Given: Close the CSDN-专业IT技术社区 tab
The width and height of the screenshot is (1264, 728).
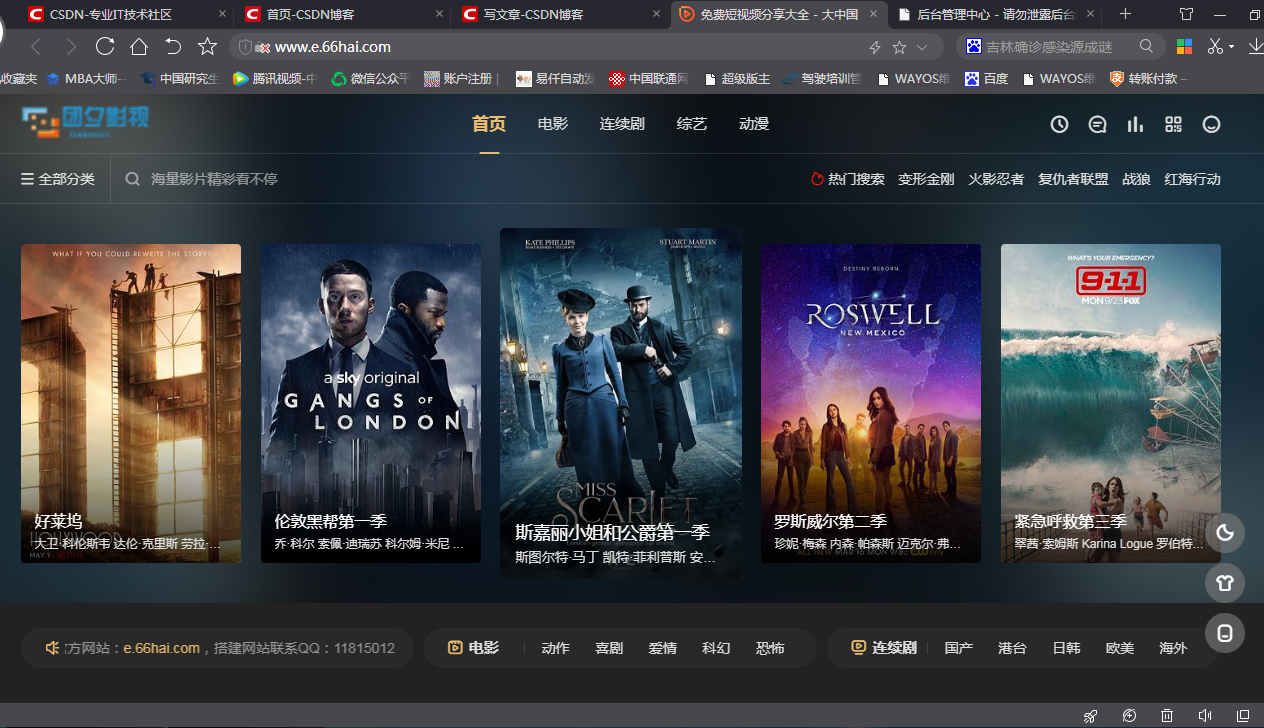Looking at the screenshot, I should [223, 14].
